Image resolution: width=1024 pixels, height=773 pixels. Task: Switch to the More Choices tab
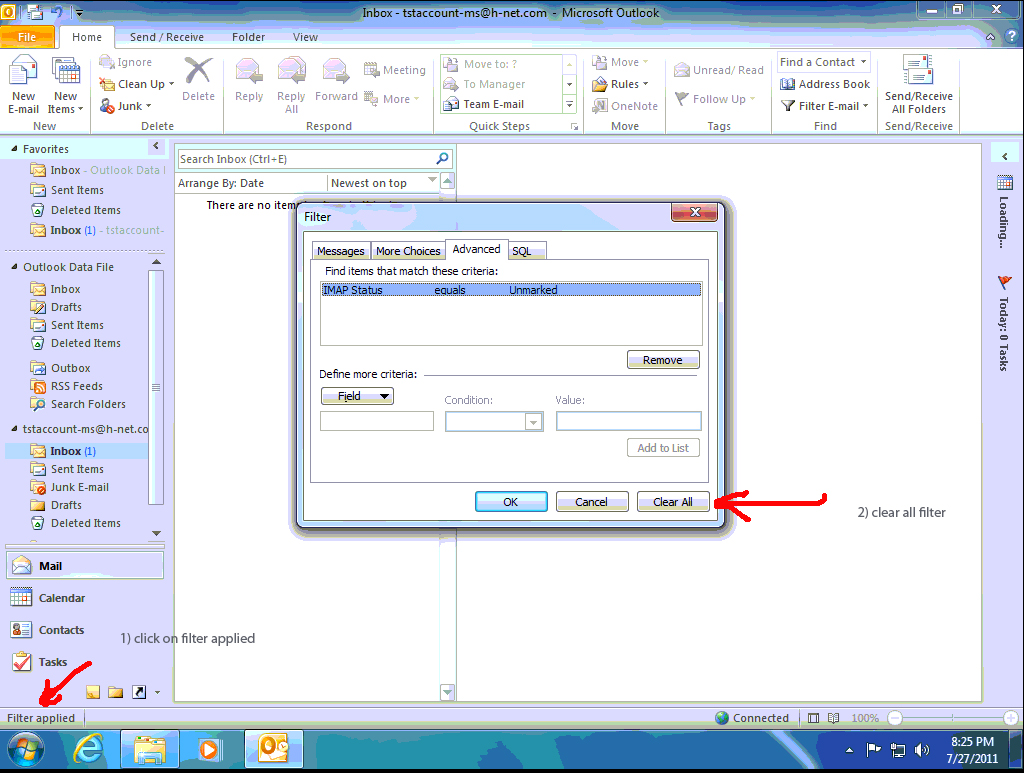pos(408,251)
